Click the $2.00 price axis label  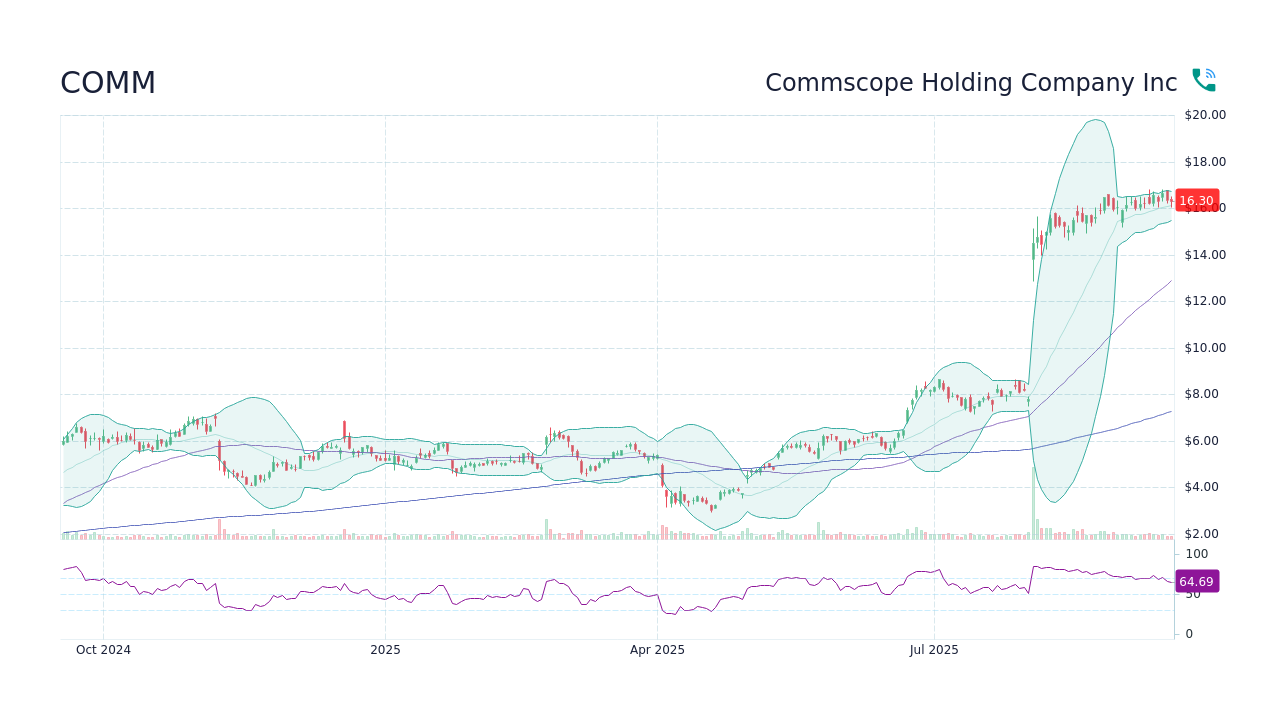tap(1200, 534)
